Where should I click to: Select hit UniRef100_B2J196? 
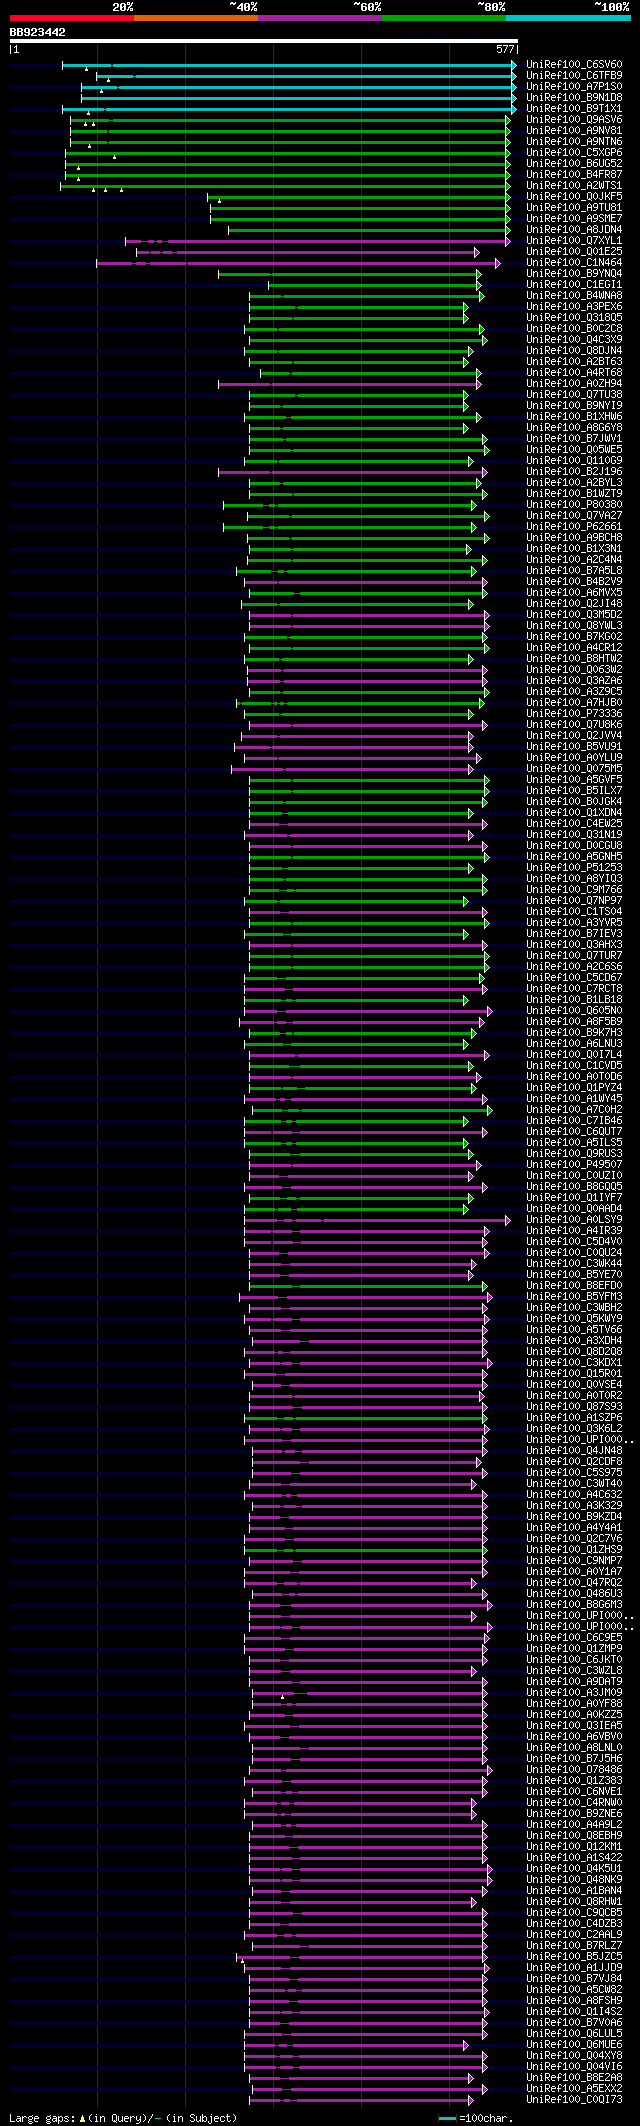(574, 472)
